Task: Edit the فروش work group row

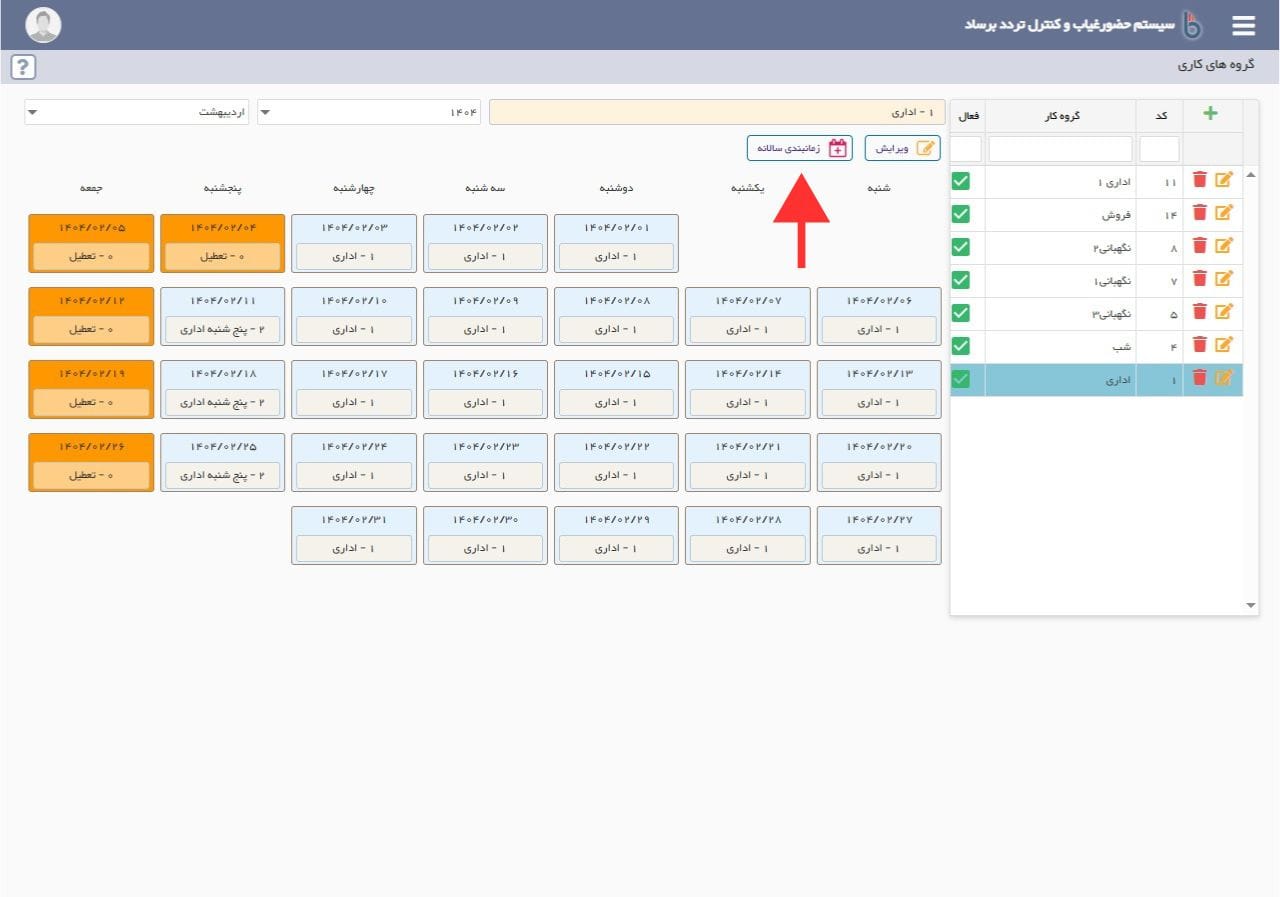Action: coord(1224,213)
